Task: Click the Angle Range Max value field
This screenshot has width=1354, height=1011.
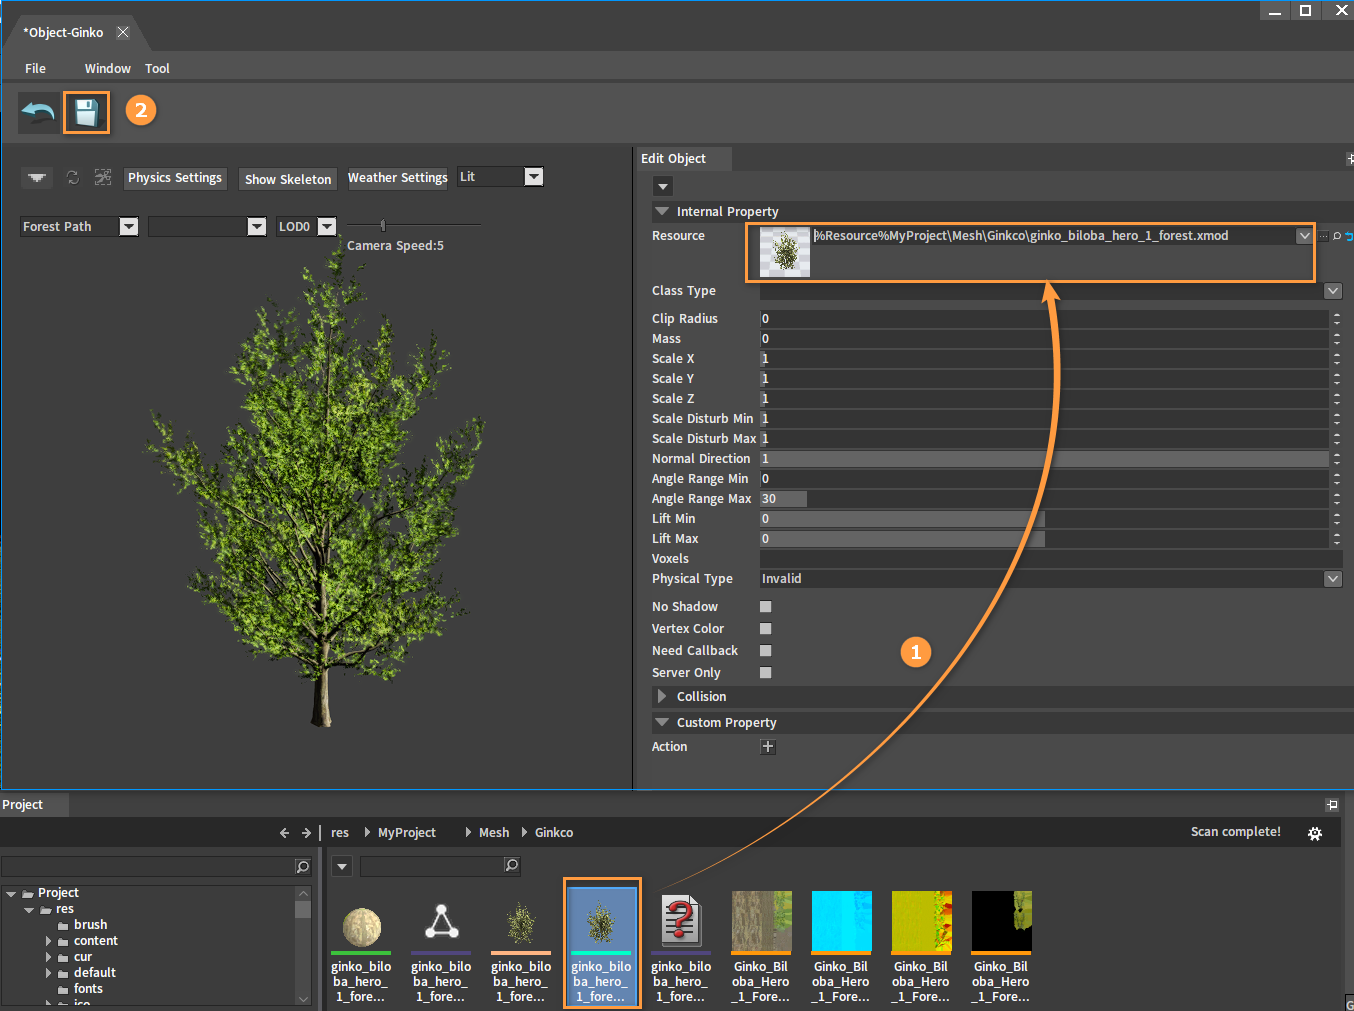Action: pos(1044,499)
